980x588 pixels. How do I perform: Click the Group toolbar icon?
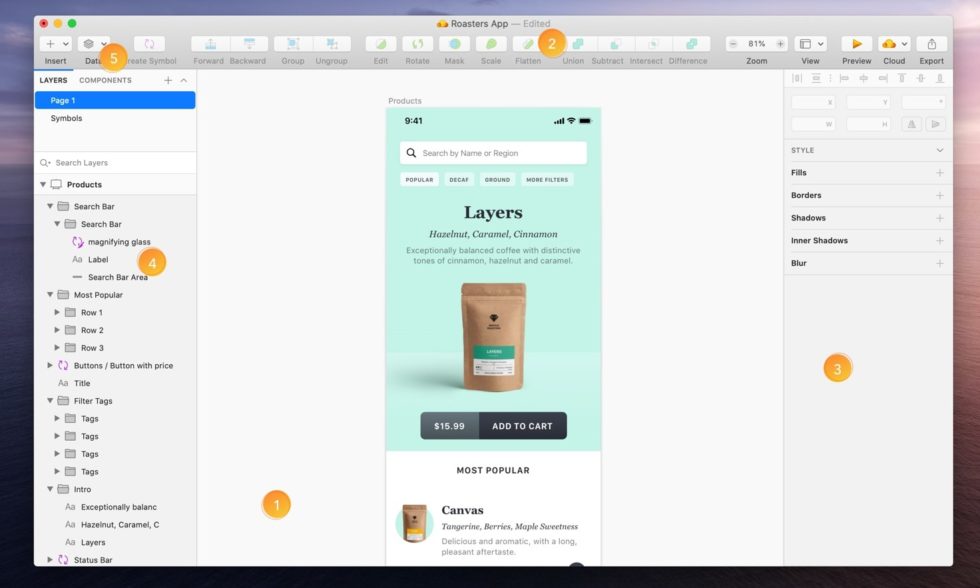292,44
